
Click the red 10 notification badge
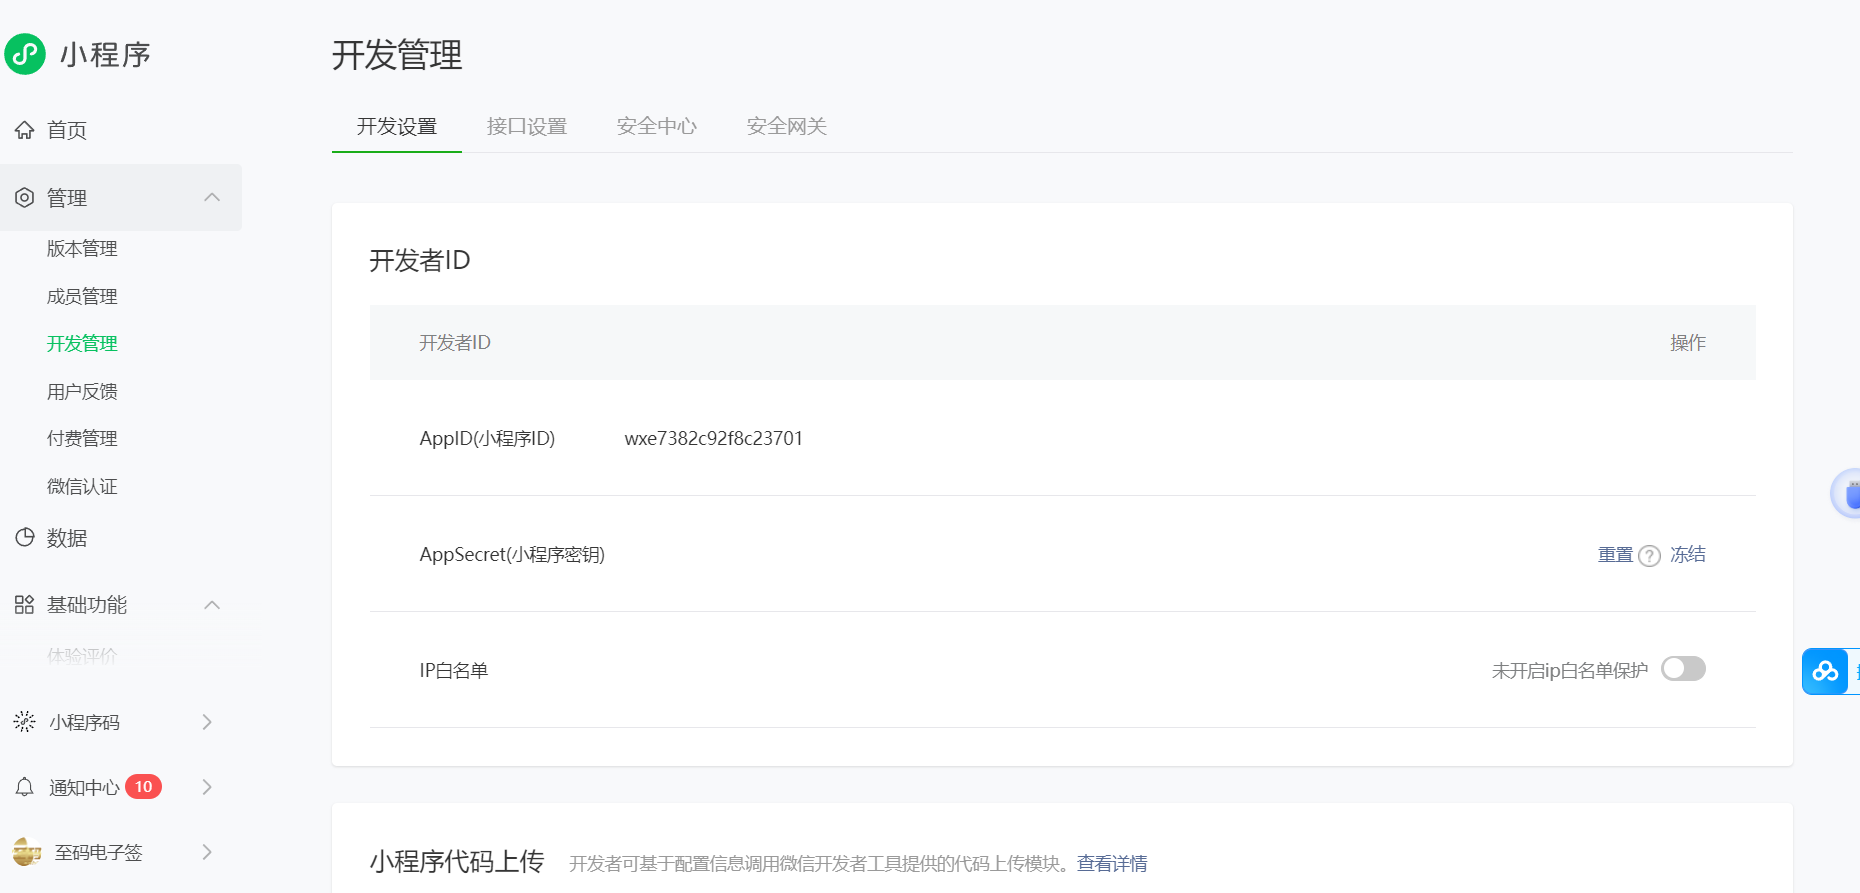144,787
